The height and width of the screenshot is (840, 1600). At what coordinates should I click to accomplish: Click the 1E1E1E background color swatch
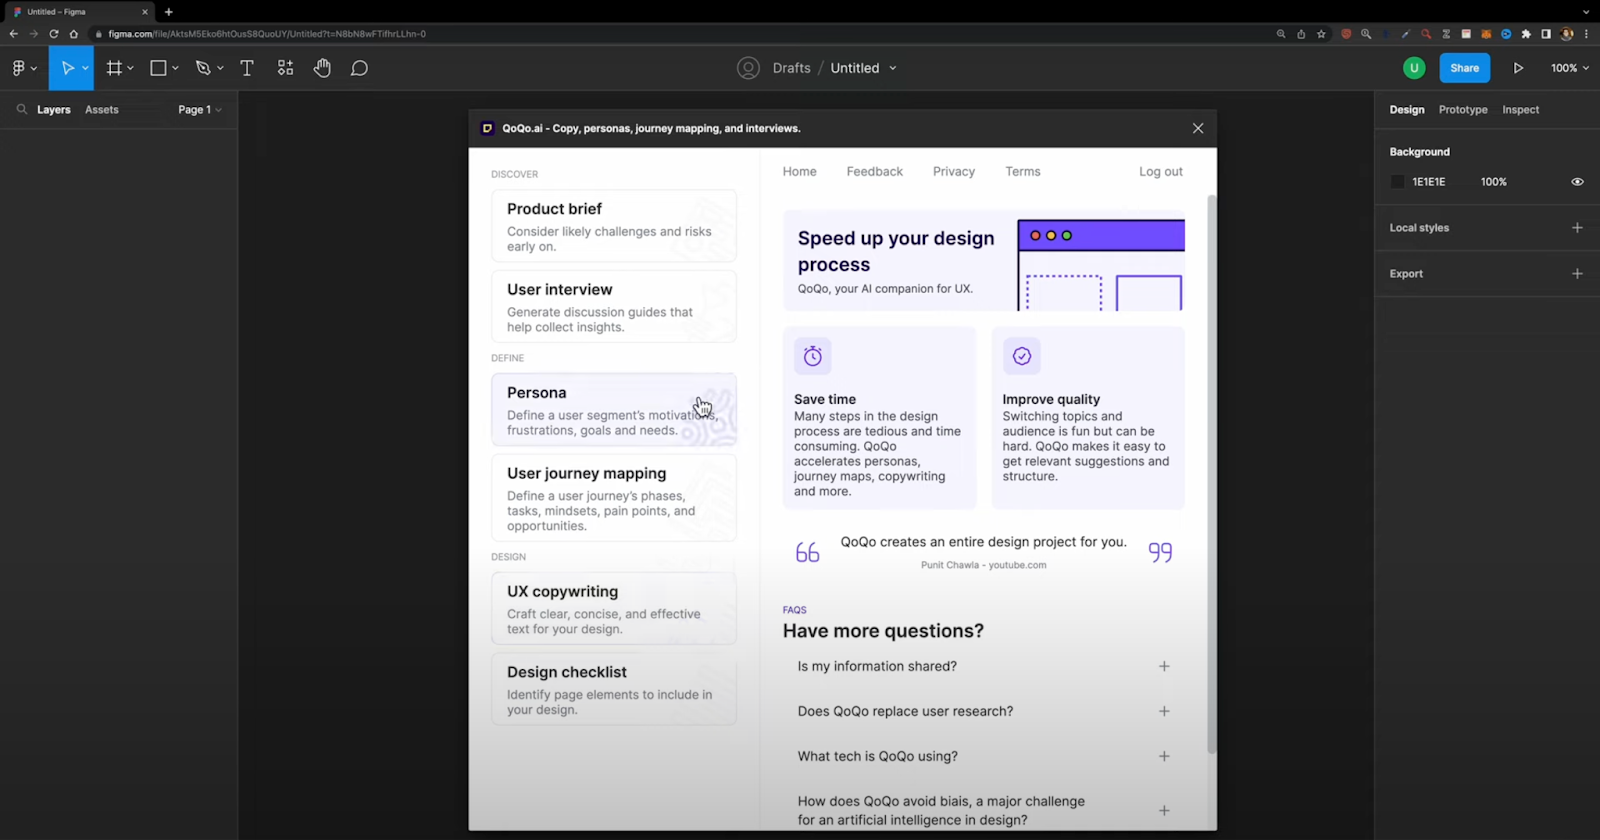[x=1398, y=182]
